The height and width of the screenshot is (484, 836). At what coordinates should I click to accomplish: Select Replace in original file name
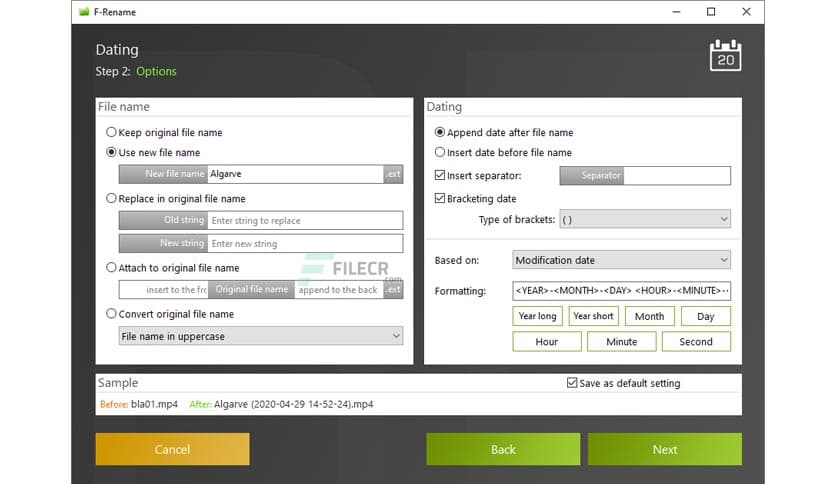(x=111, y=199)
